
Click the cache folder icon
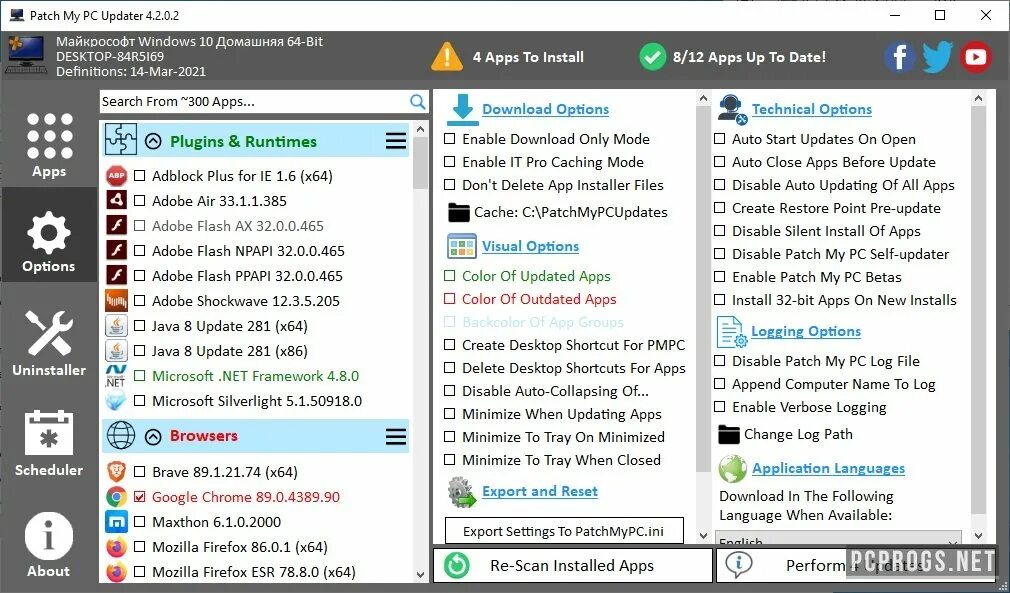pyautogui.click(x=459, y=212)
